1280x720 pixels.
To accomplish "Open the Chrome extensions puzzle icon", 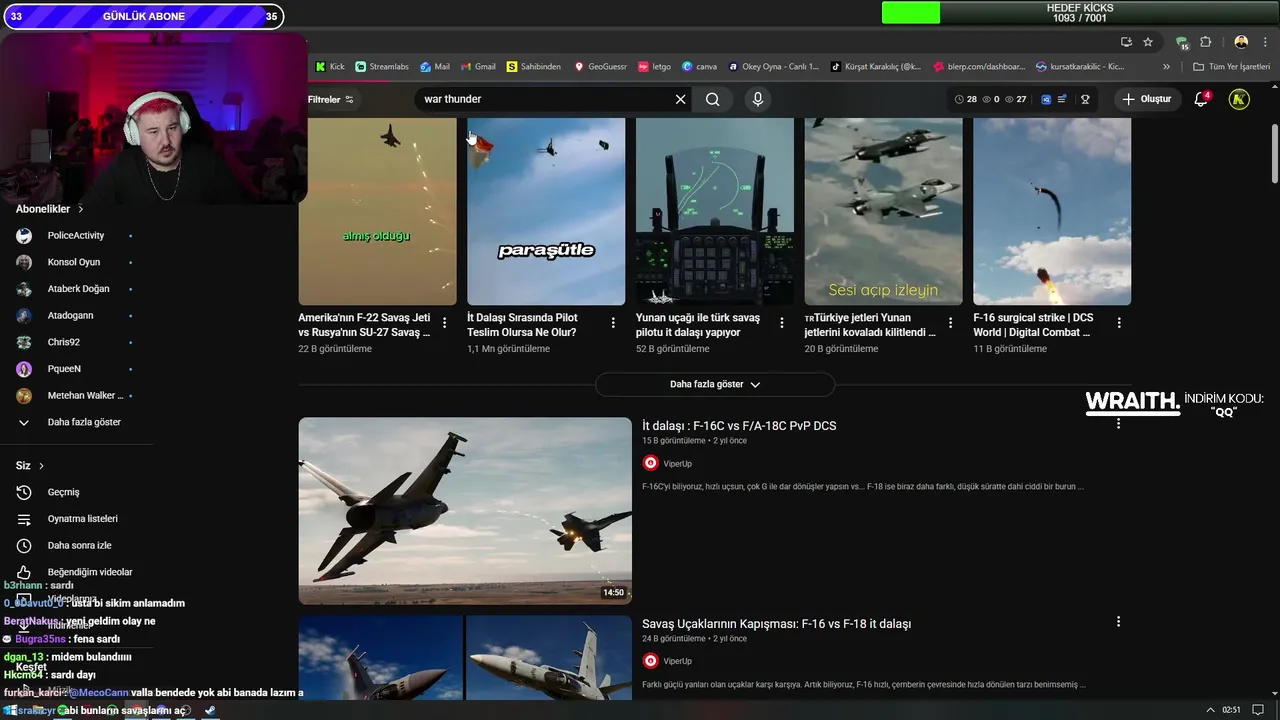I will [x=1205, y=42].
